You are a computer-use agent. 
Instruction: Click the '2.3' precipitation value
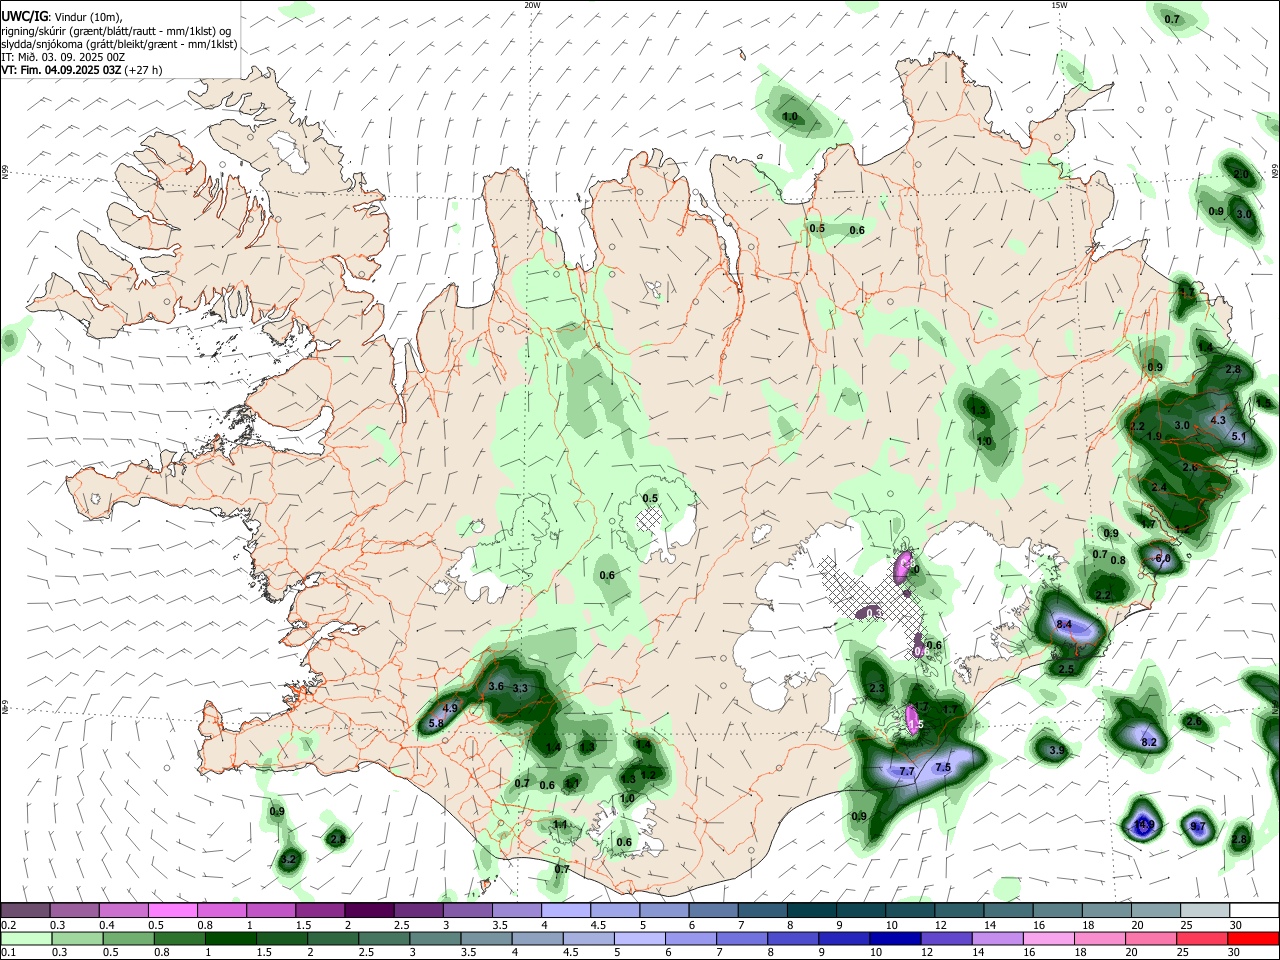coord(877,688)
